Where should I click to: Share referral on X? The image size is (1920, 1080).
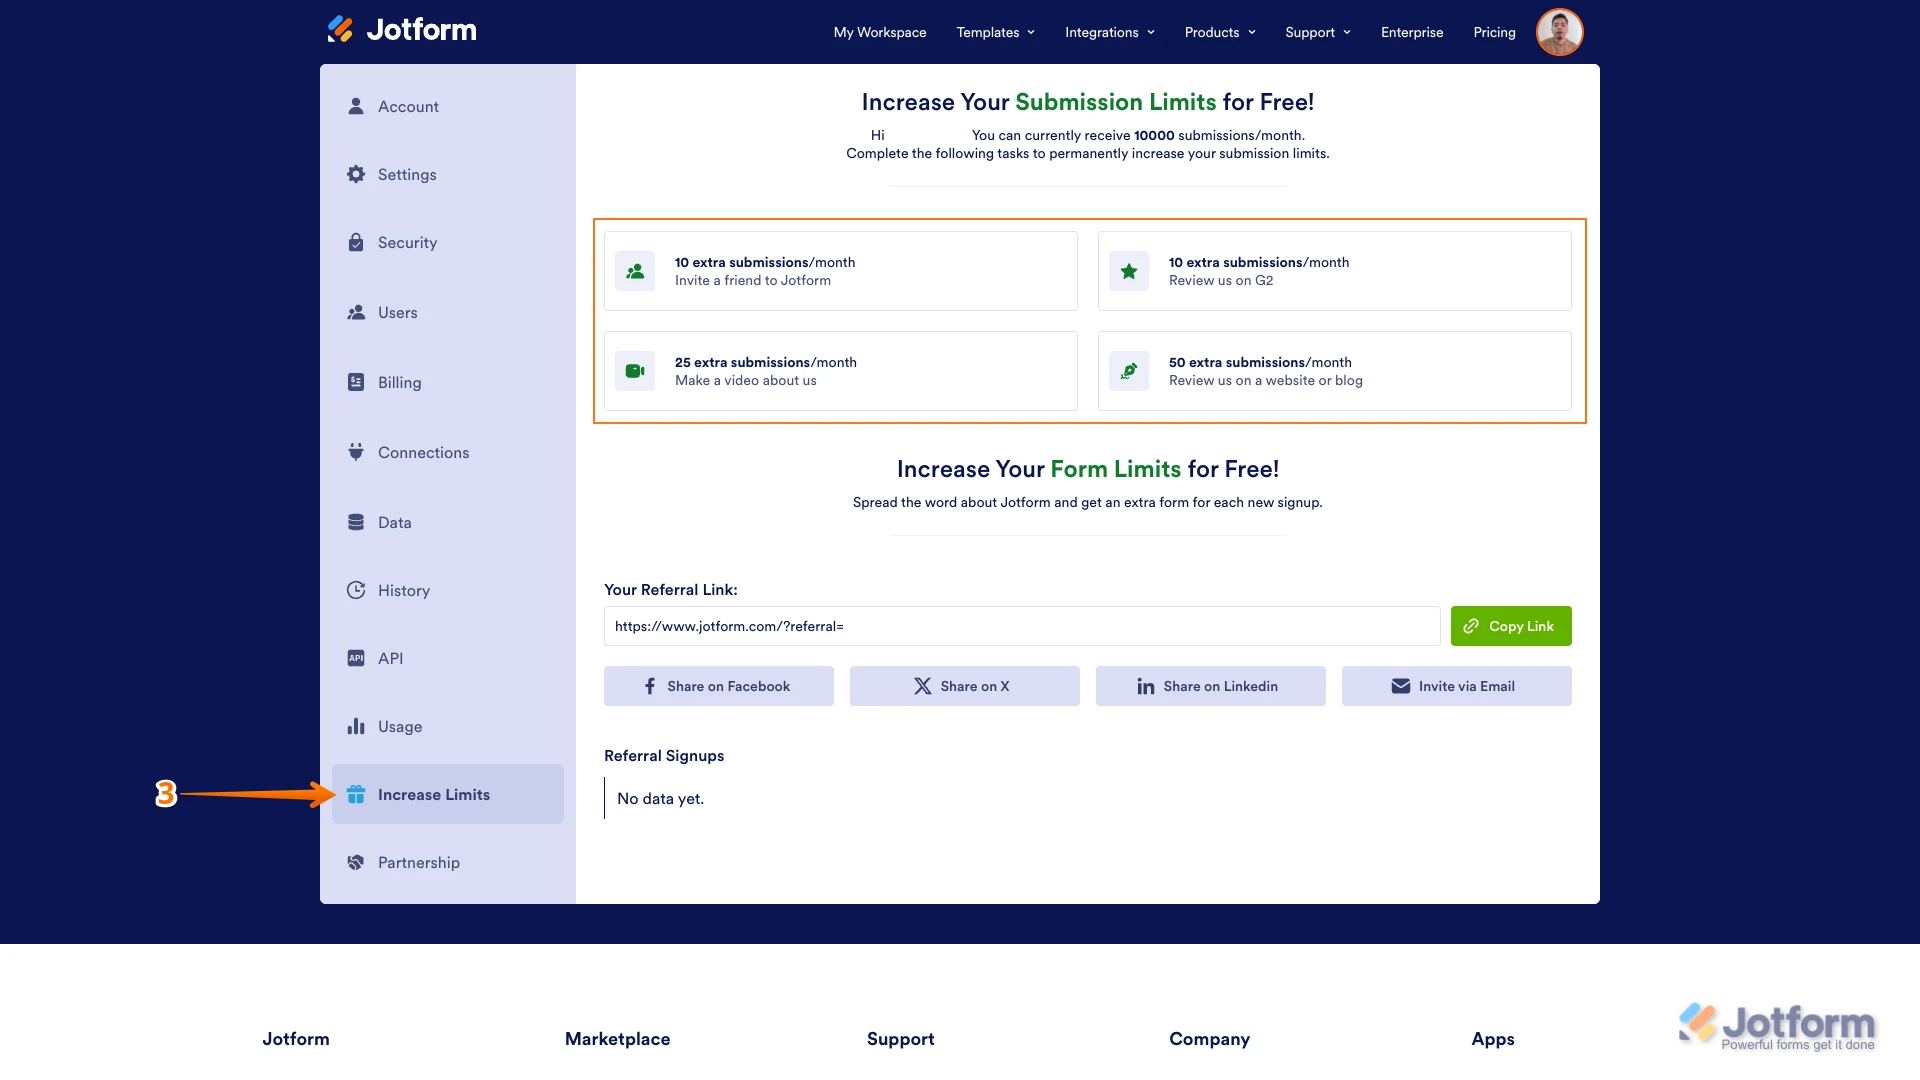click(x=965, y=686)
